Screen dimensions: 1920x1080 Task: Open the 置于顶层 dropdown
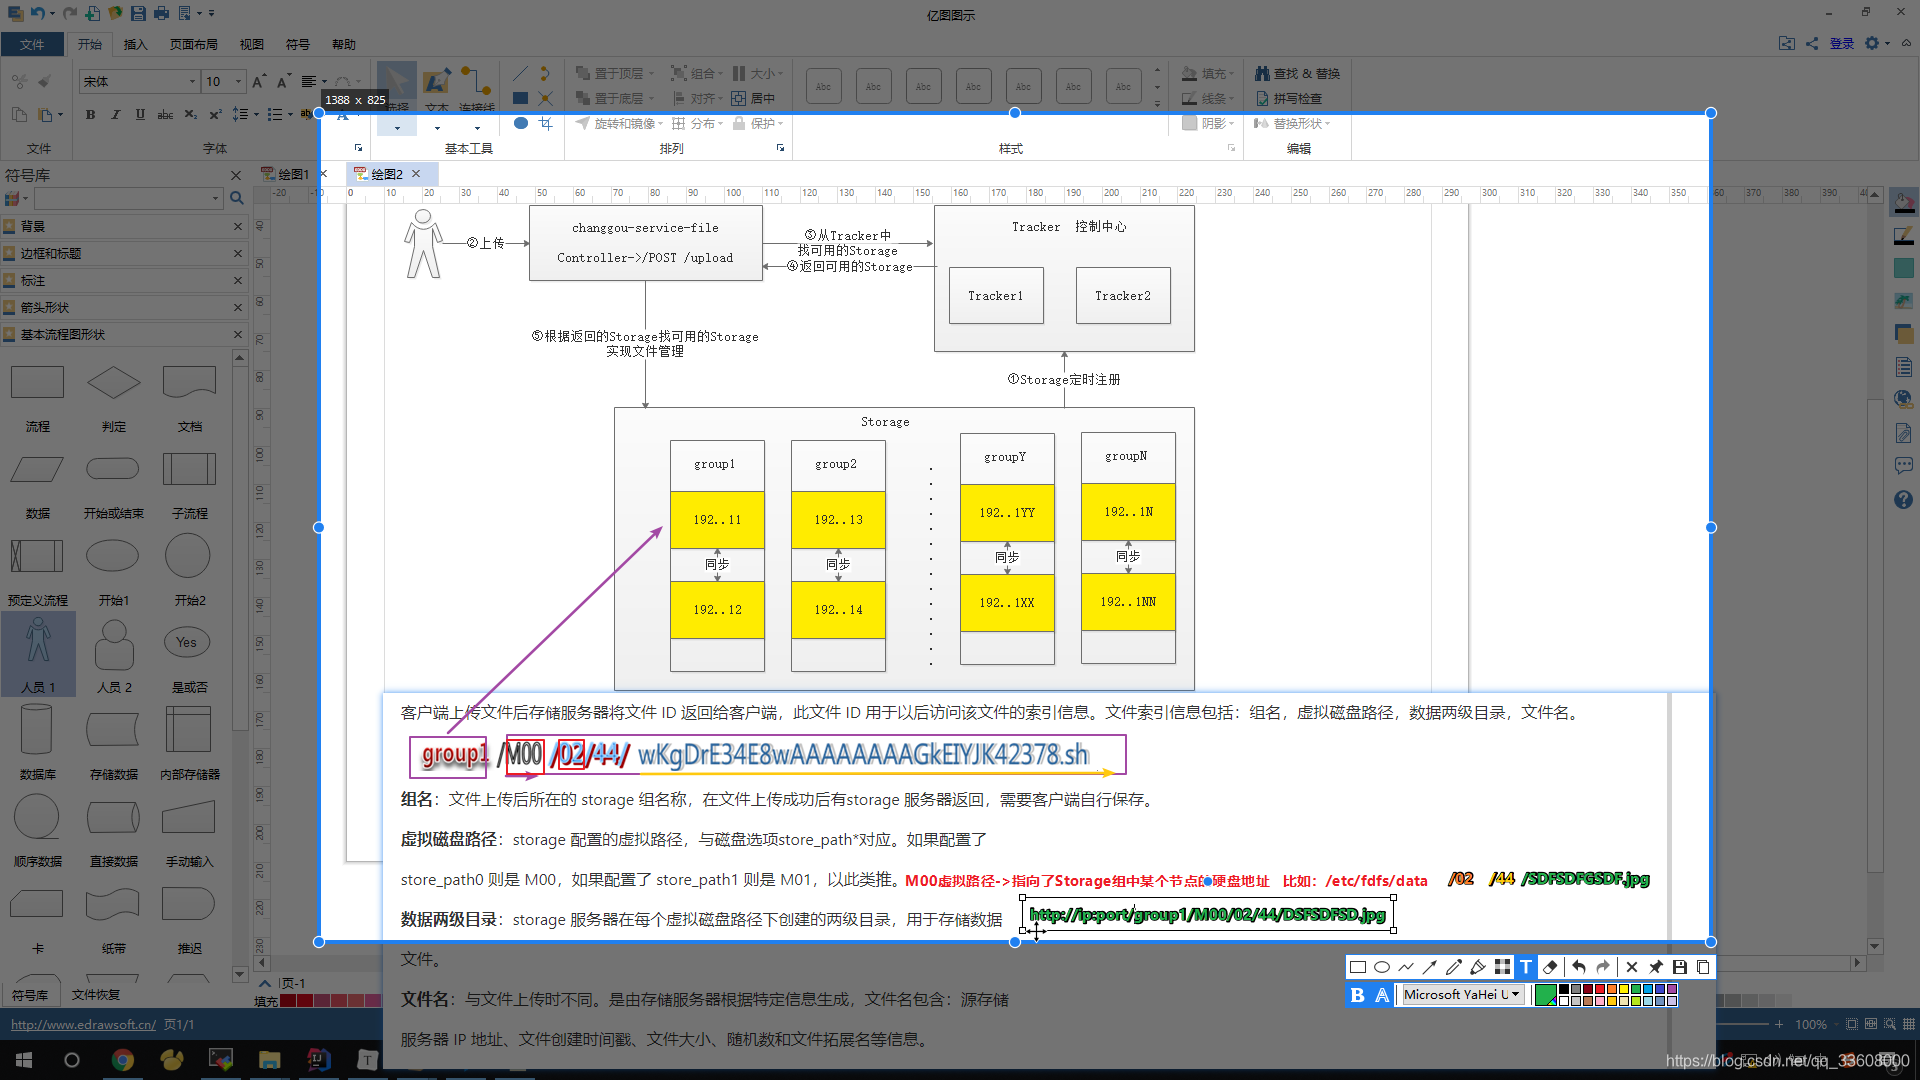coord(614,73)
